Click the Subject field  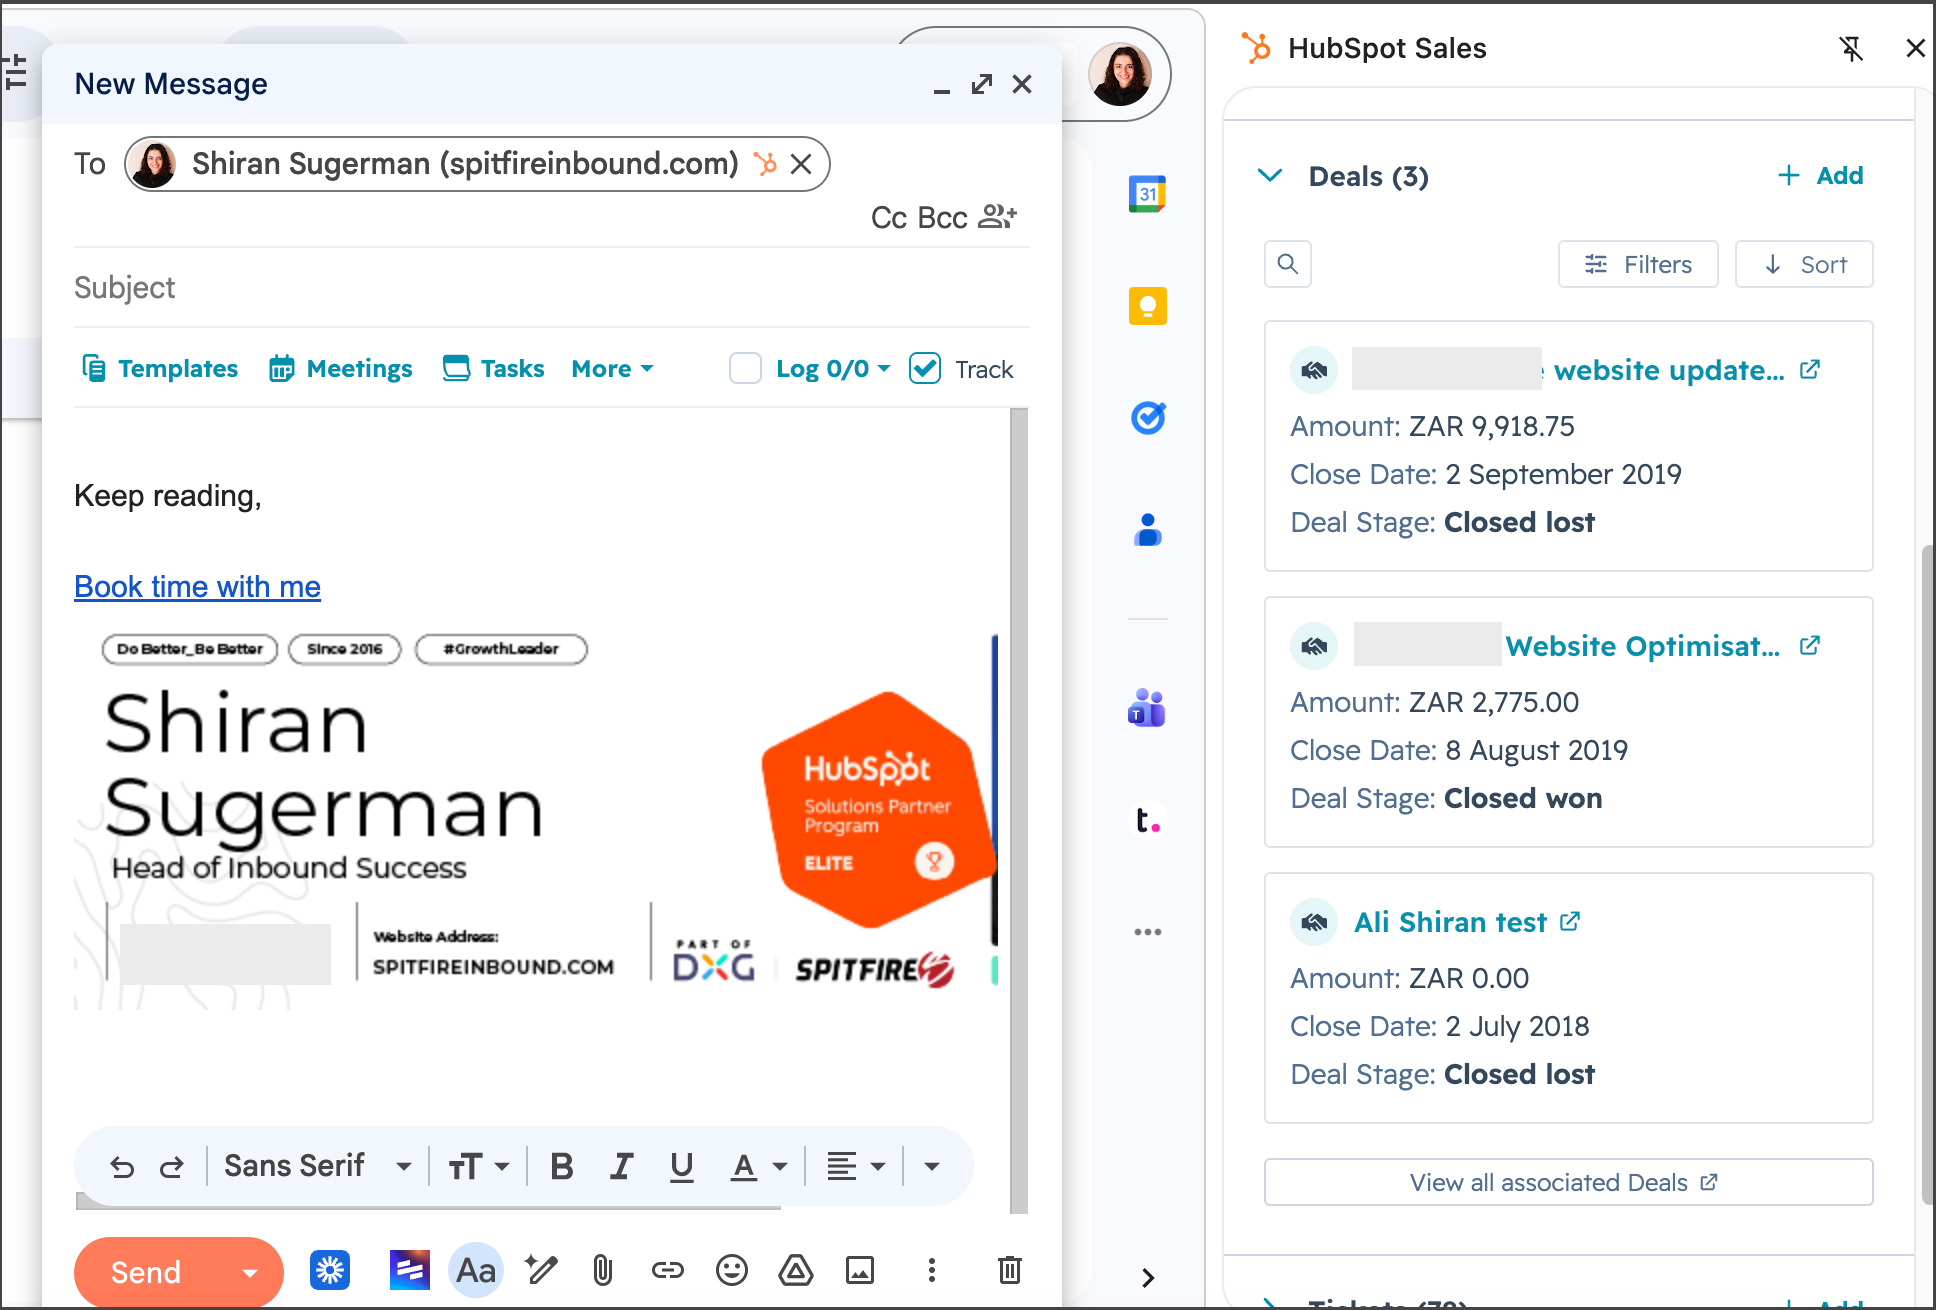point(552,288)
